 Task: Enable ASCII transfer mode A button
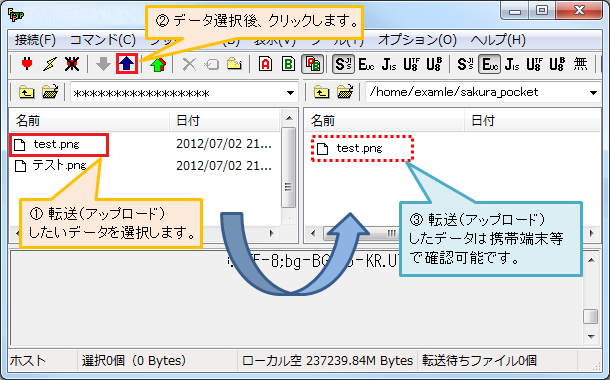point(265,64)
